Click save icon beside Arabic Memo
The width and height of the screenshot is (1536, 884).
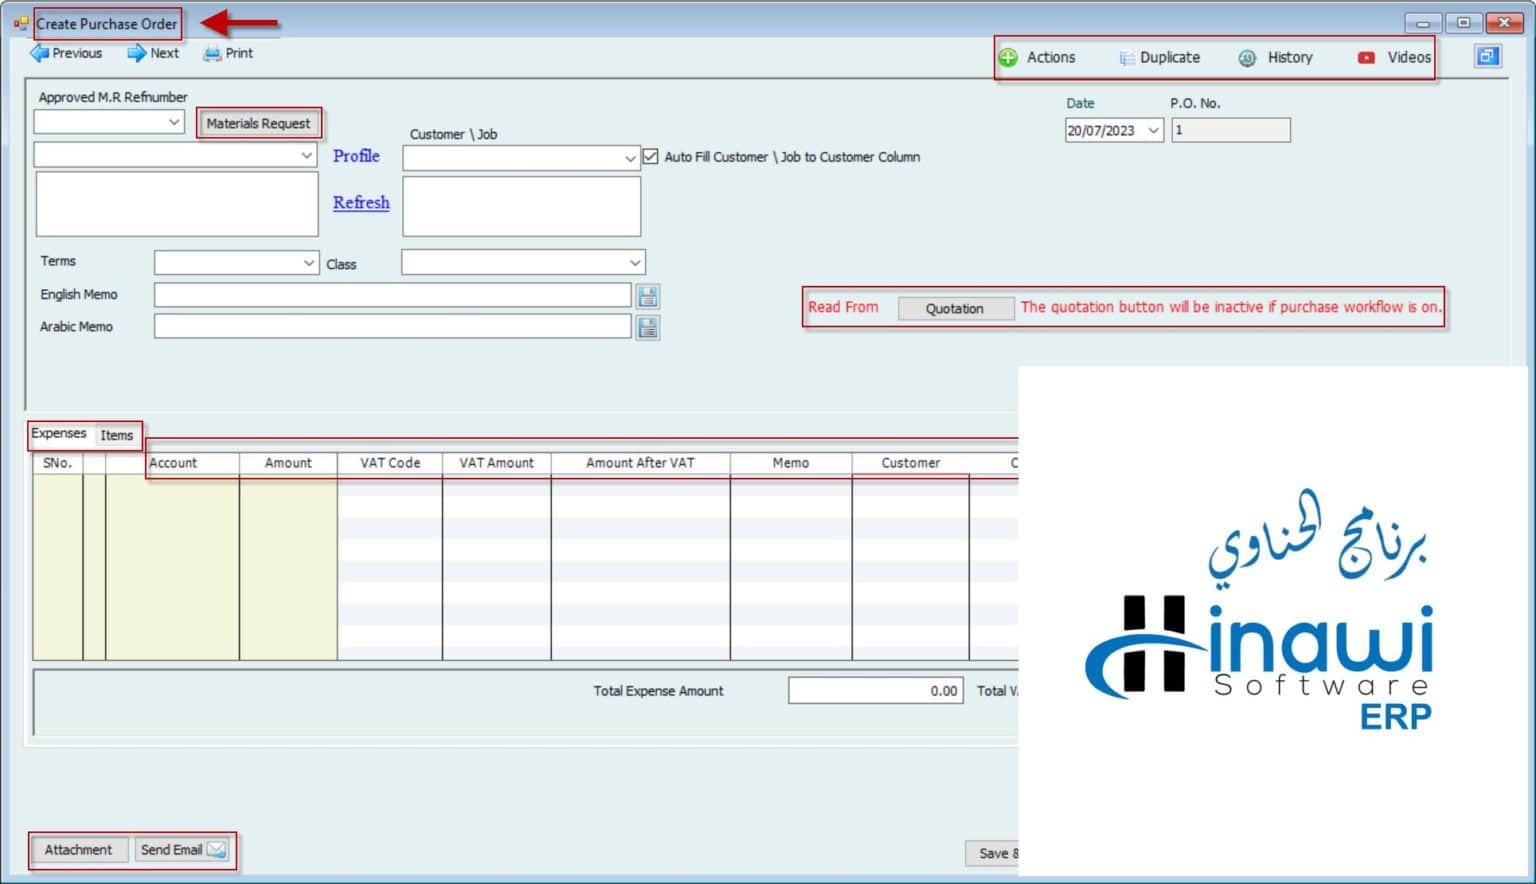(x=648, y=328)
